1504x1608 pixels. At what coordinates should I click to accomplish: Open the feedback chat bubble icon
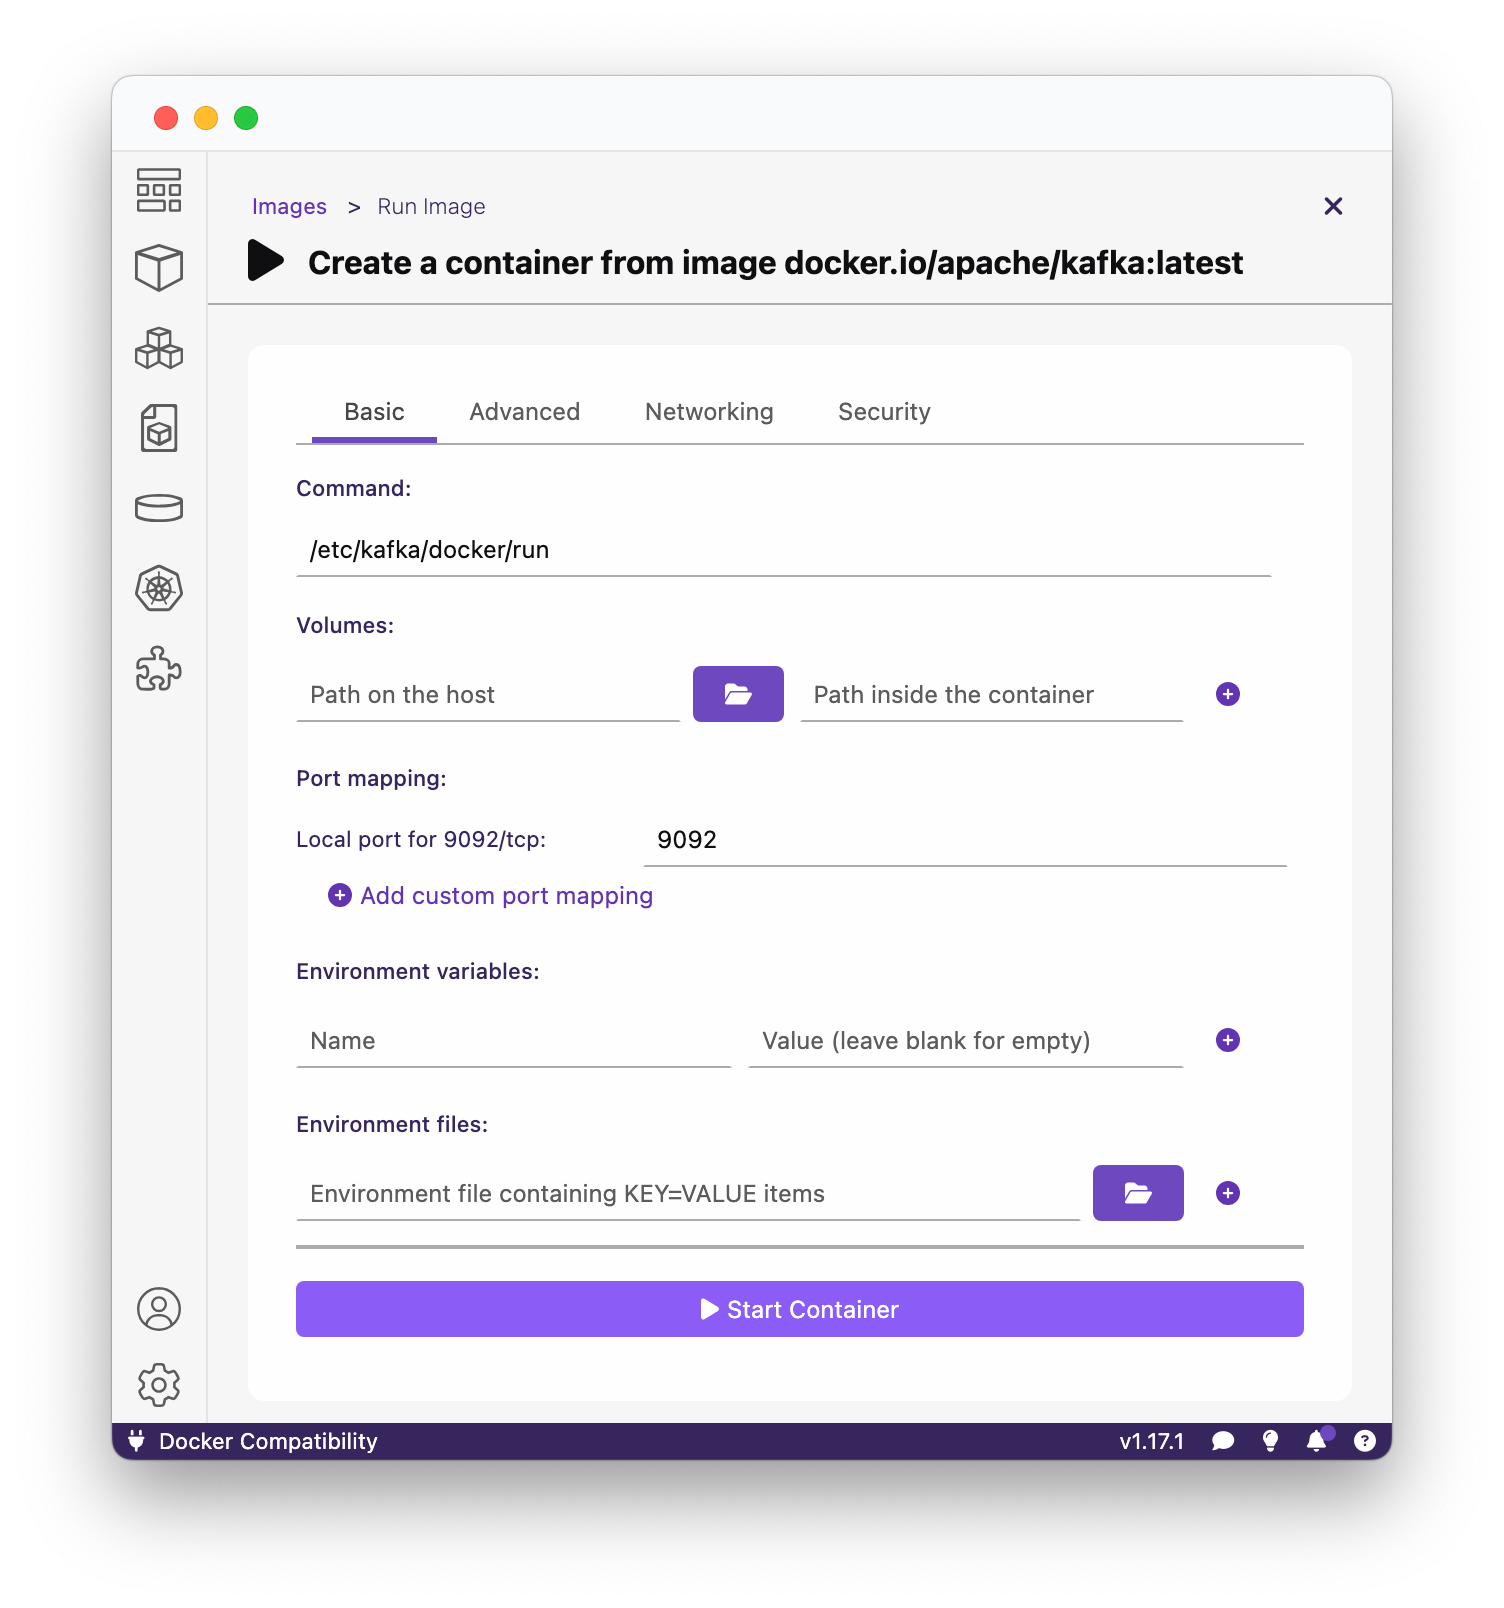click(x=1223, y=1441)
